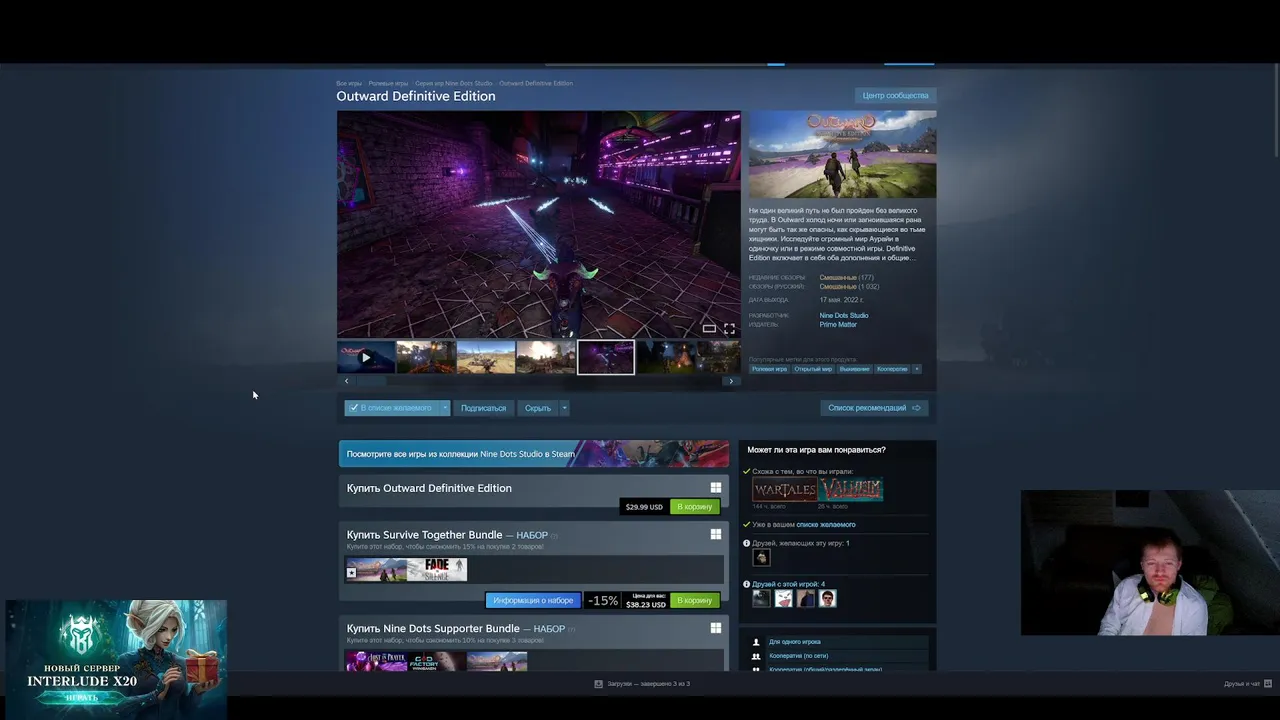This screenshot has width=1280, height=720.
Task: Click the carousel right arrow
Action: tap(731, 381)
